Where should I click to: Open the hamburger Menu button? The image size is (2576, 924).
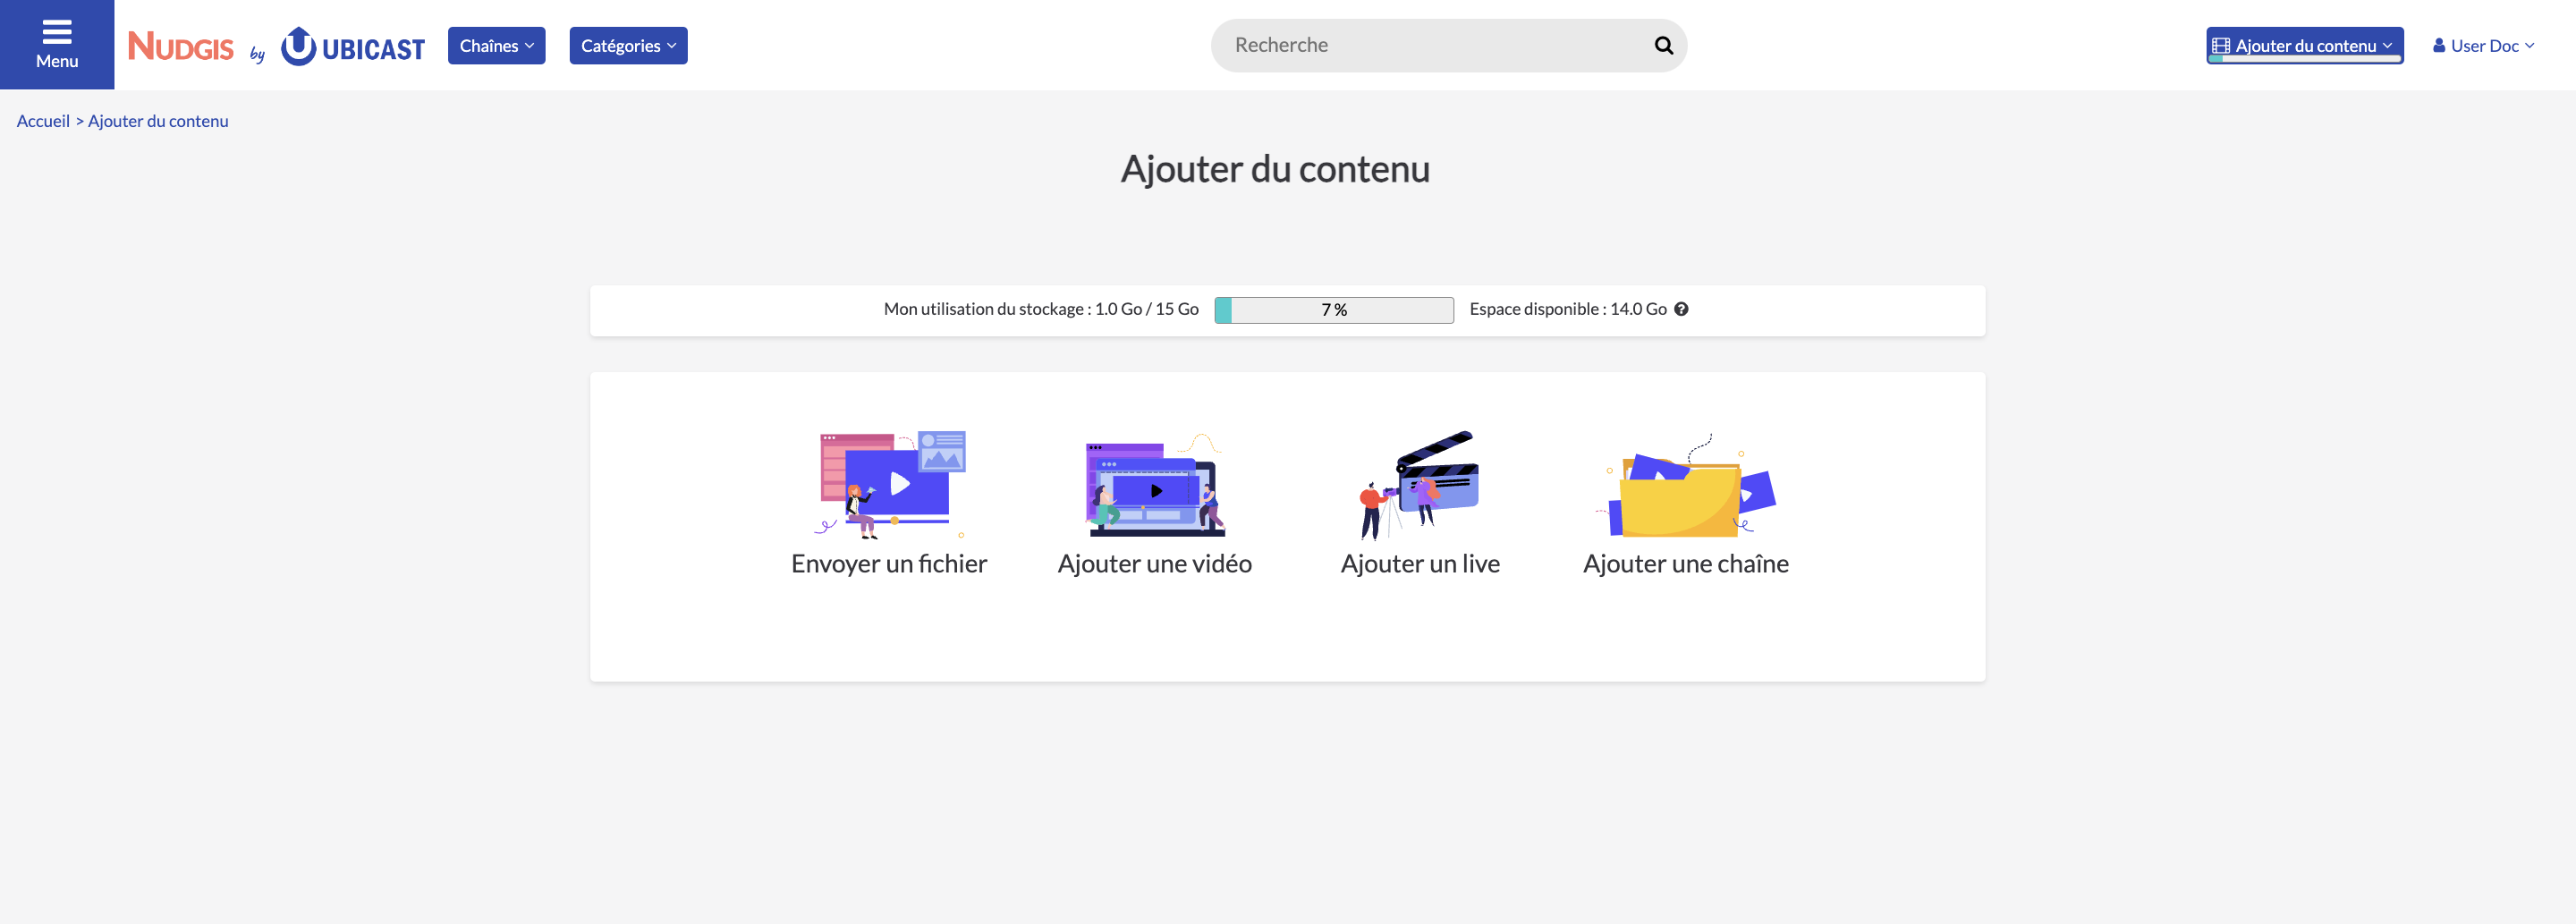pos(57,45)
